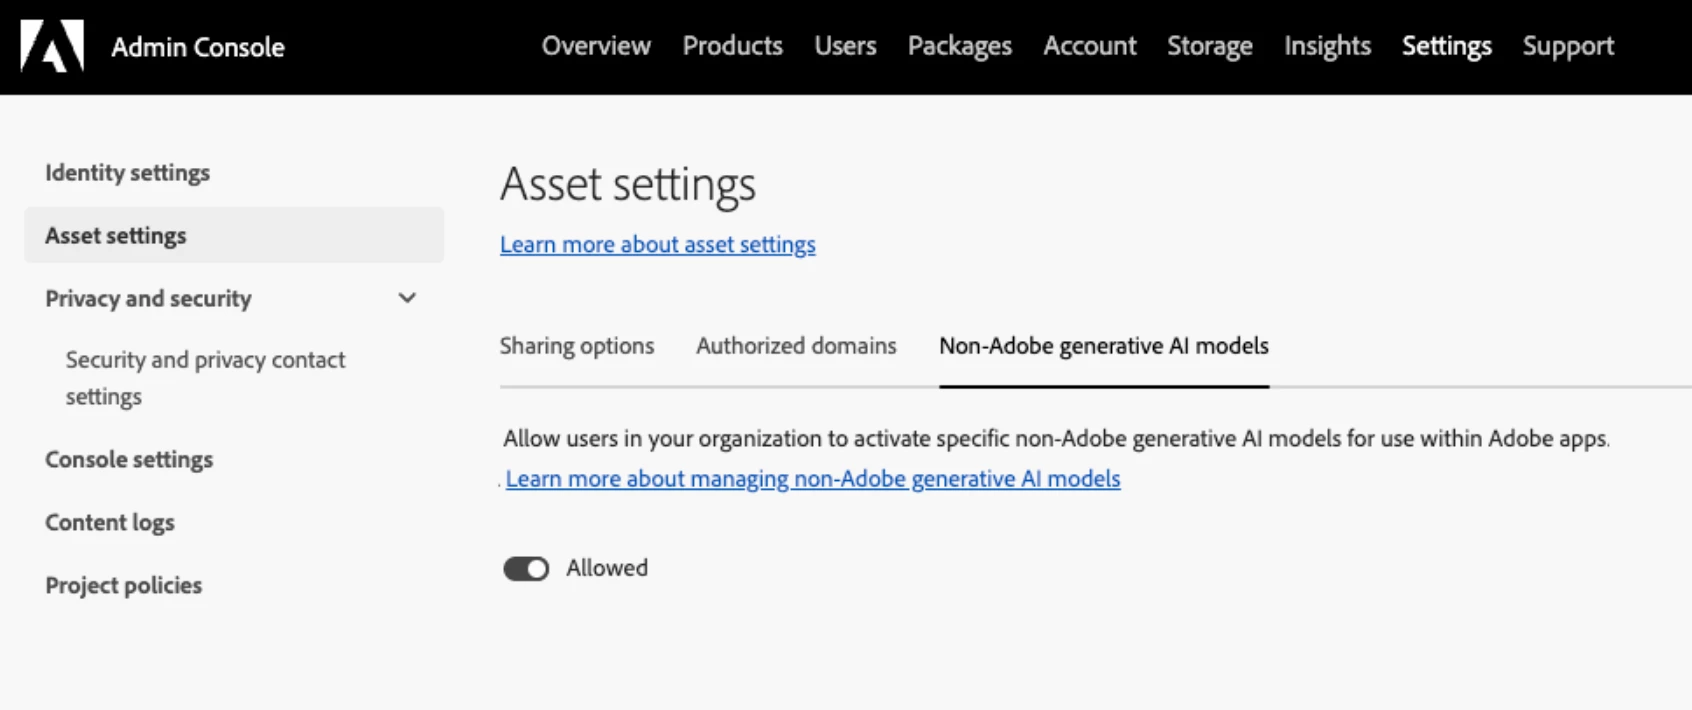Select the Non-Adobe generative AI models tab

click(1103, 346)
